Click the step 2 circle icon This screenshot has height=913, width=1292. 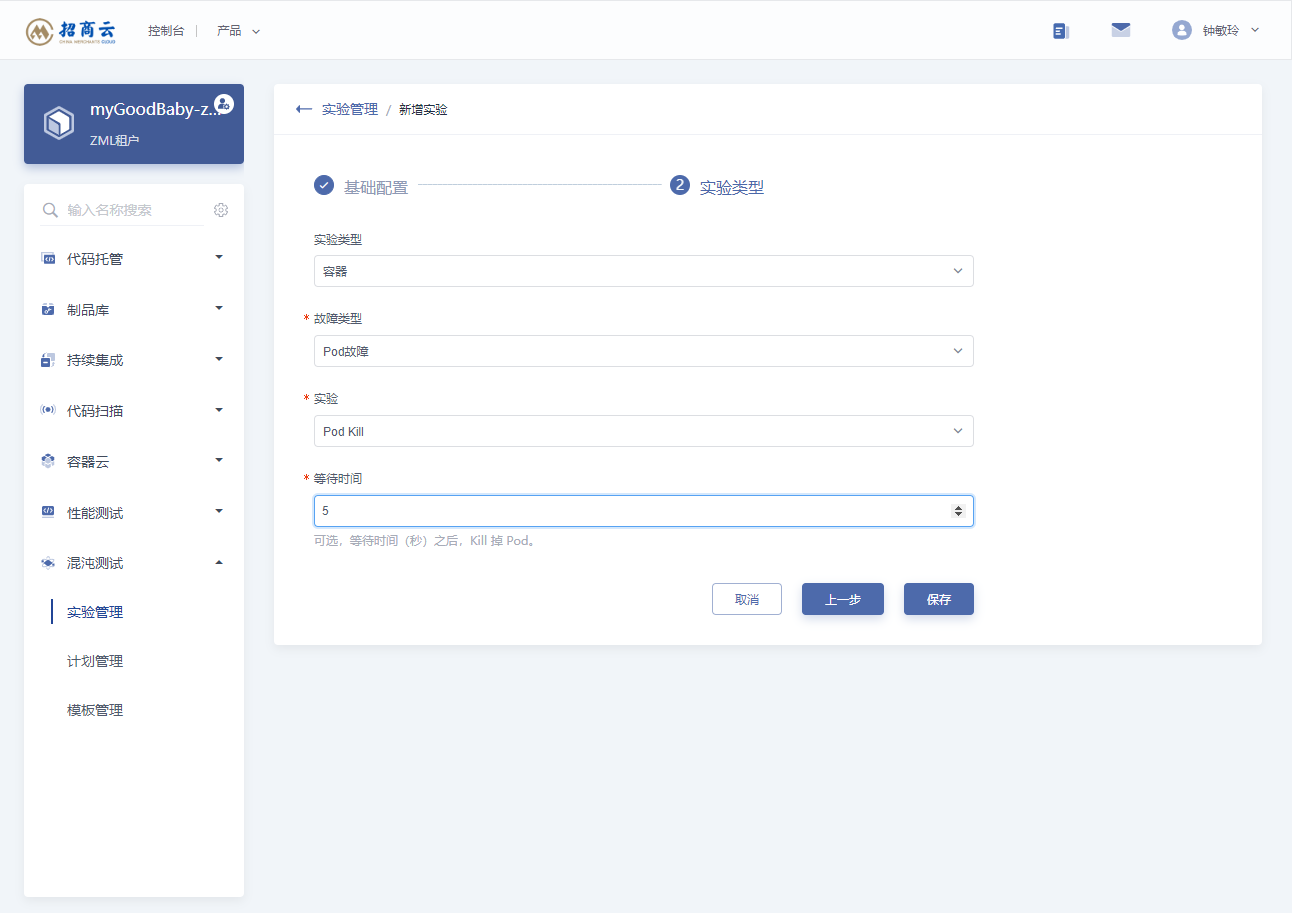(x=680, y=185)
